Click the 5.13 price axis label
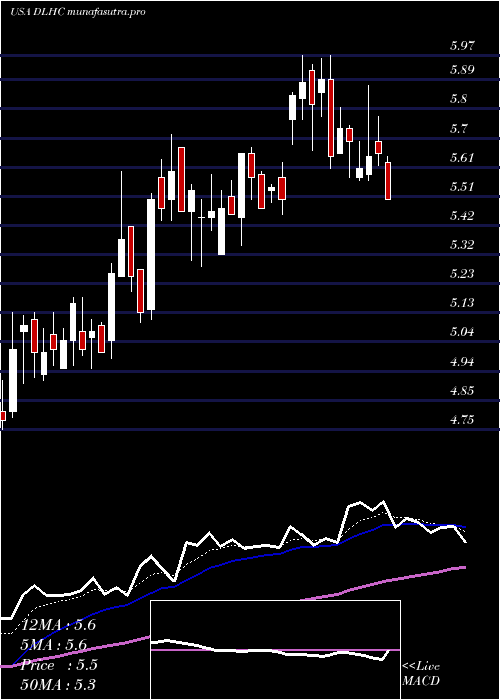Viewport: 500px width, 700px height. tap(462, 303)
